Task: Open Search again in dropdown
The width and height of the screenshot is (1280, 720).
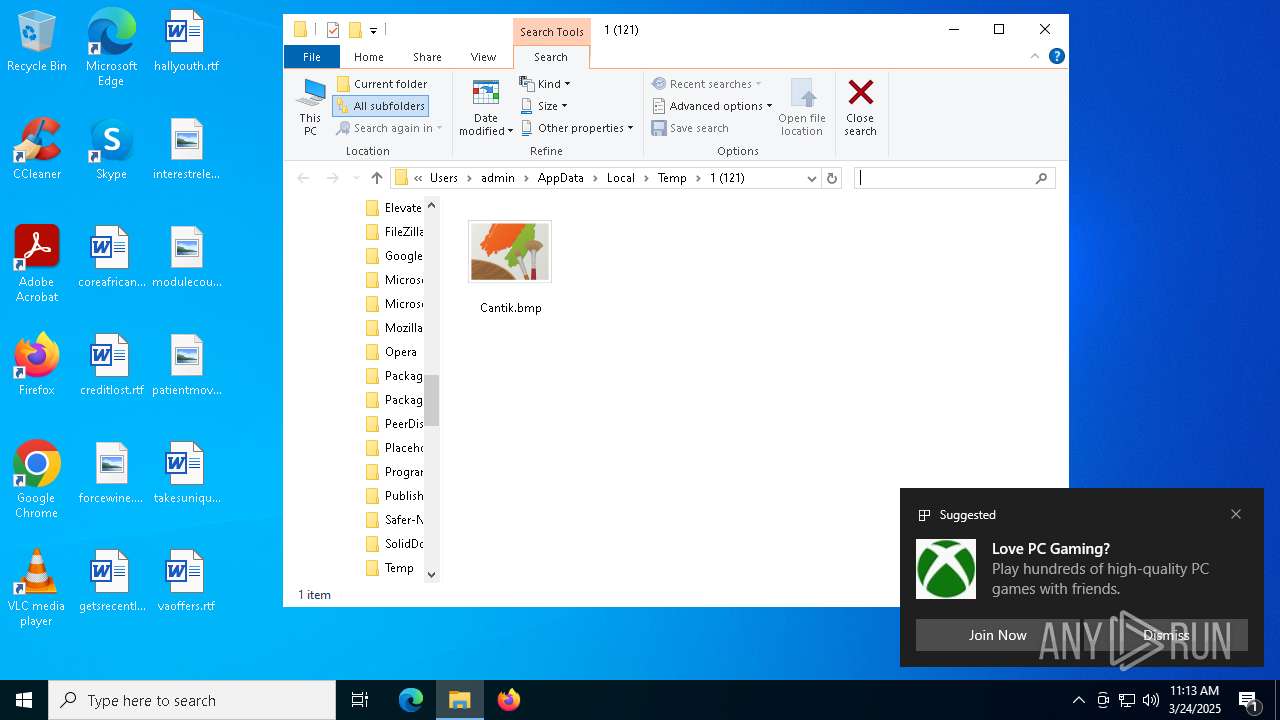Action: 389,128
